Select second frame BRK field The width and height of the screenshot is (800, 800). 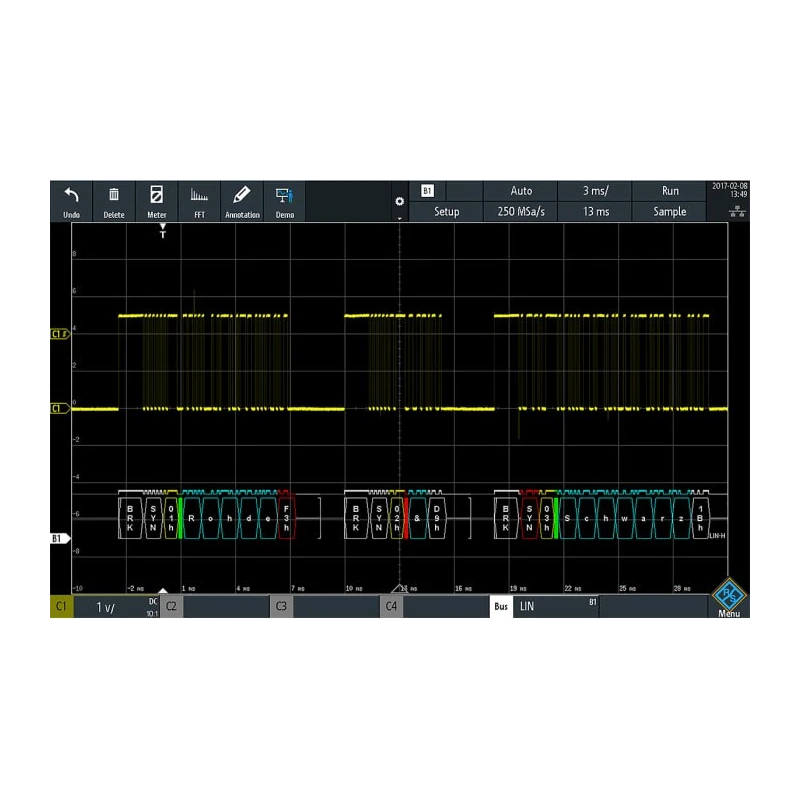point(356,518)
